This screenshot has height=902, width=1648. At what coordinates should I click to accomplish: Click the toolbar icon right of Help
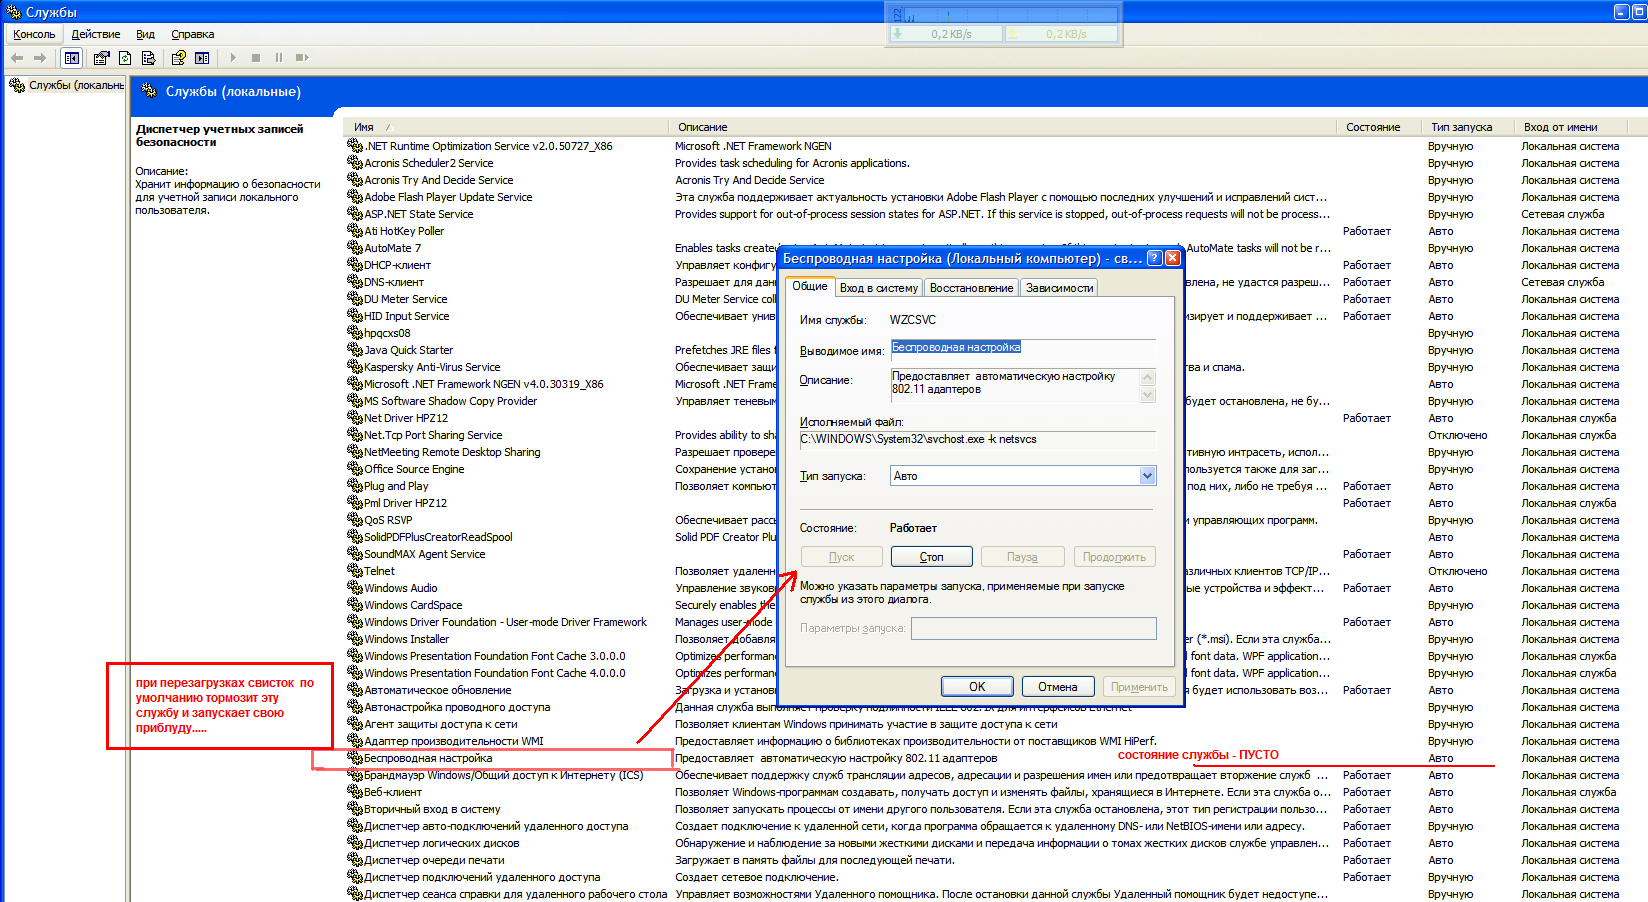point(202,58)
